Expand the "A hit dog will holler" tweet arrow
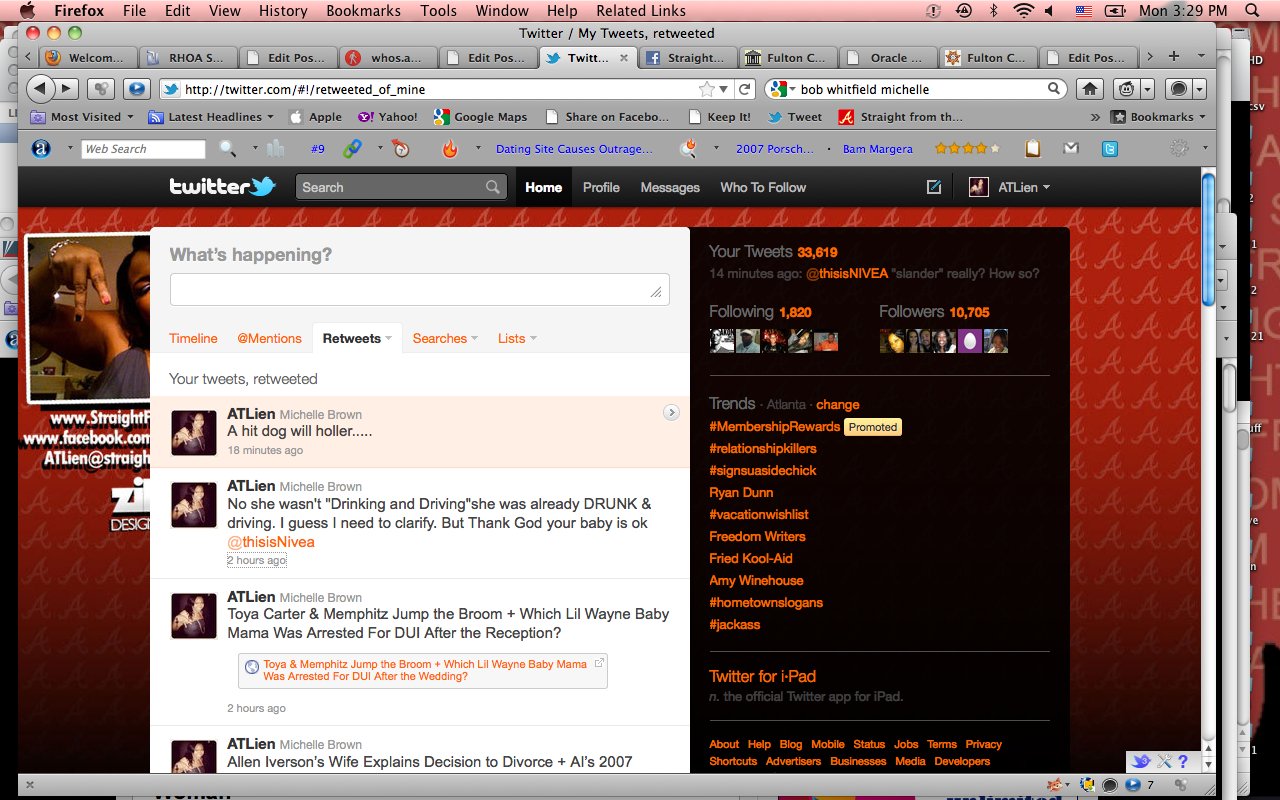The width and height of the screenshot is (1280, 800). coord(672,412)
